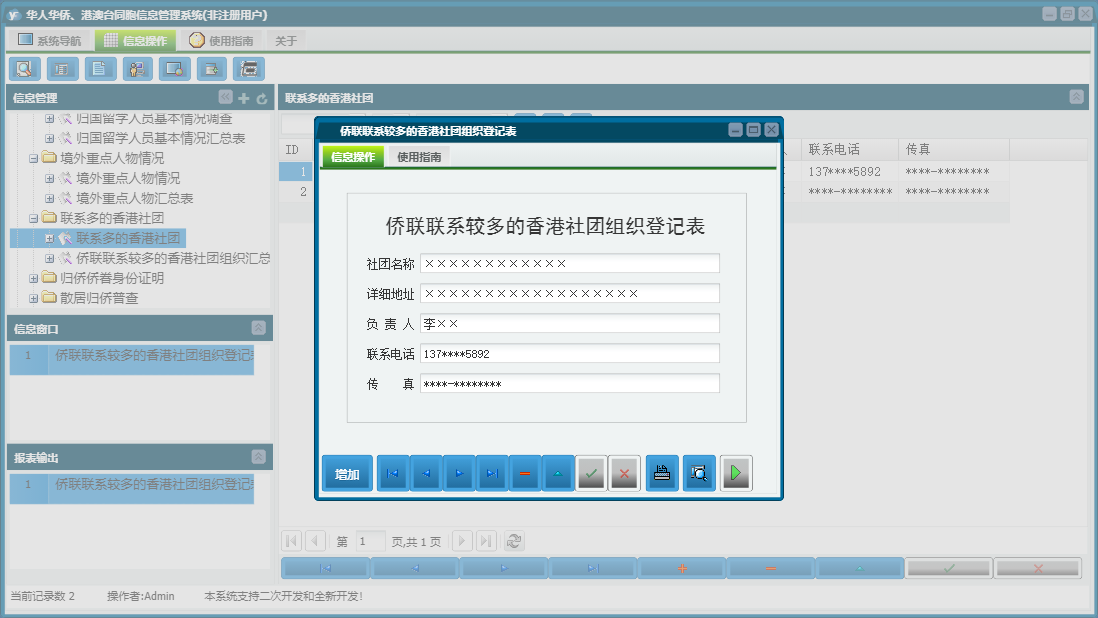Viewport: 1098px width, 618px height.
Task: Go to next record in the dialog
Action: tap(459, 474)
